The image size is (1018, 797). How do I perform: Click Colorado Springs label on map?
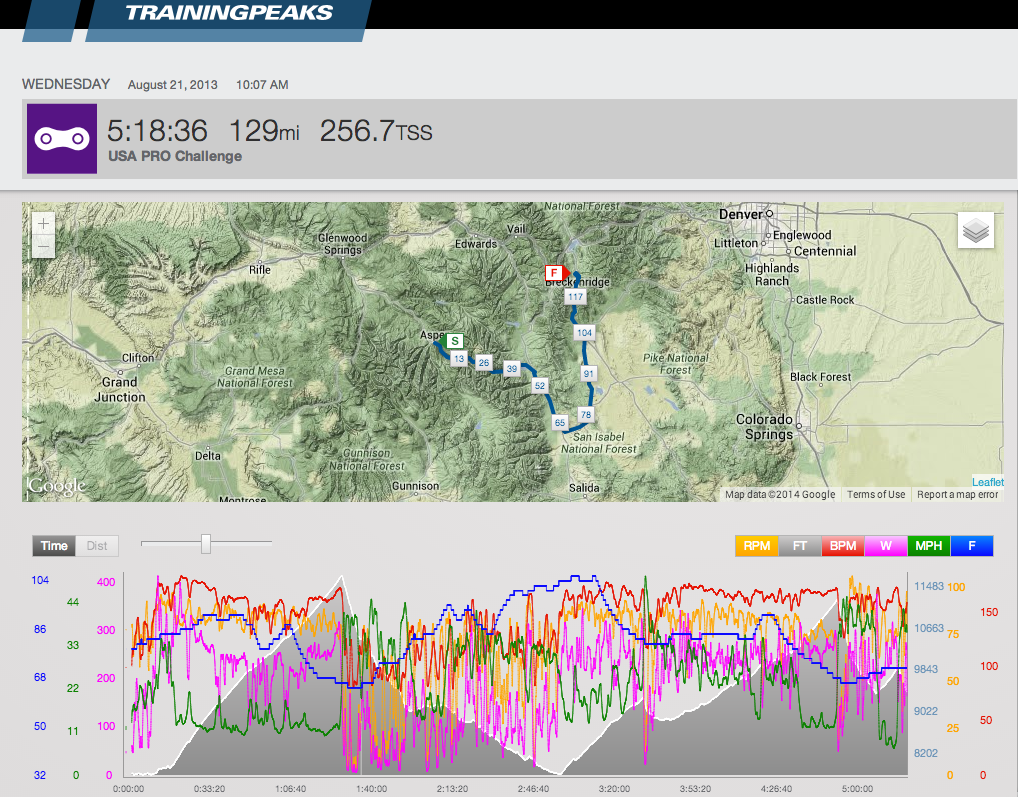tap(765, 427)
